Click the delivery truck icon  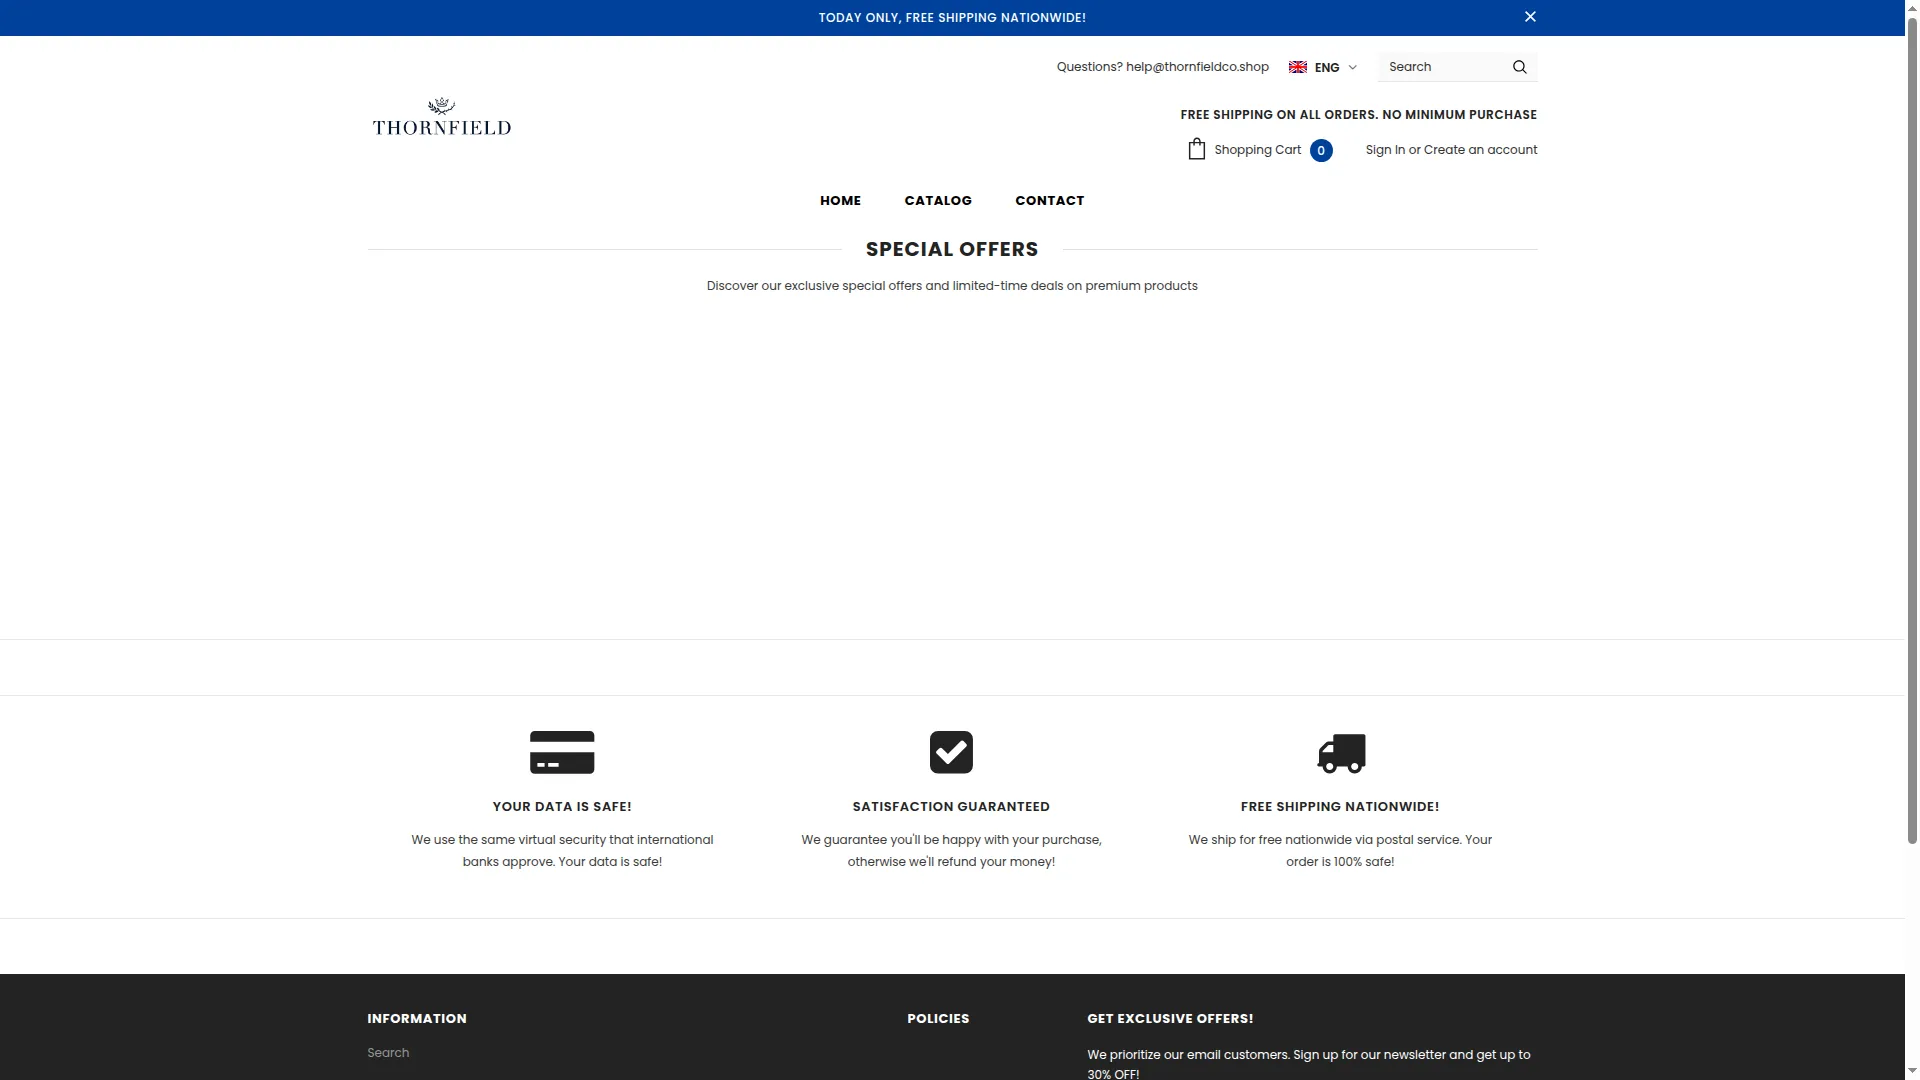click(1341, 753)
